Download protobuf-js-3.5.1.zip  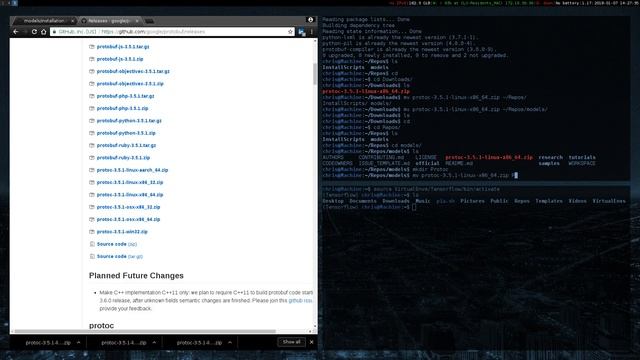point(120,59)
